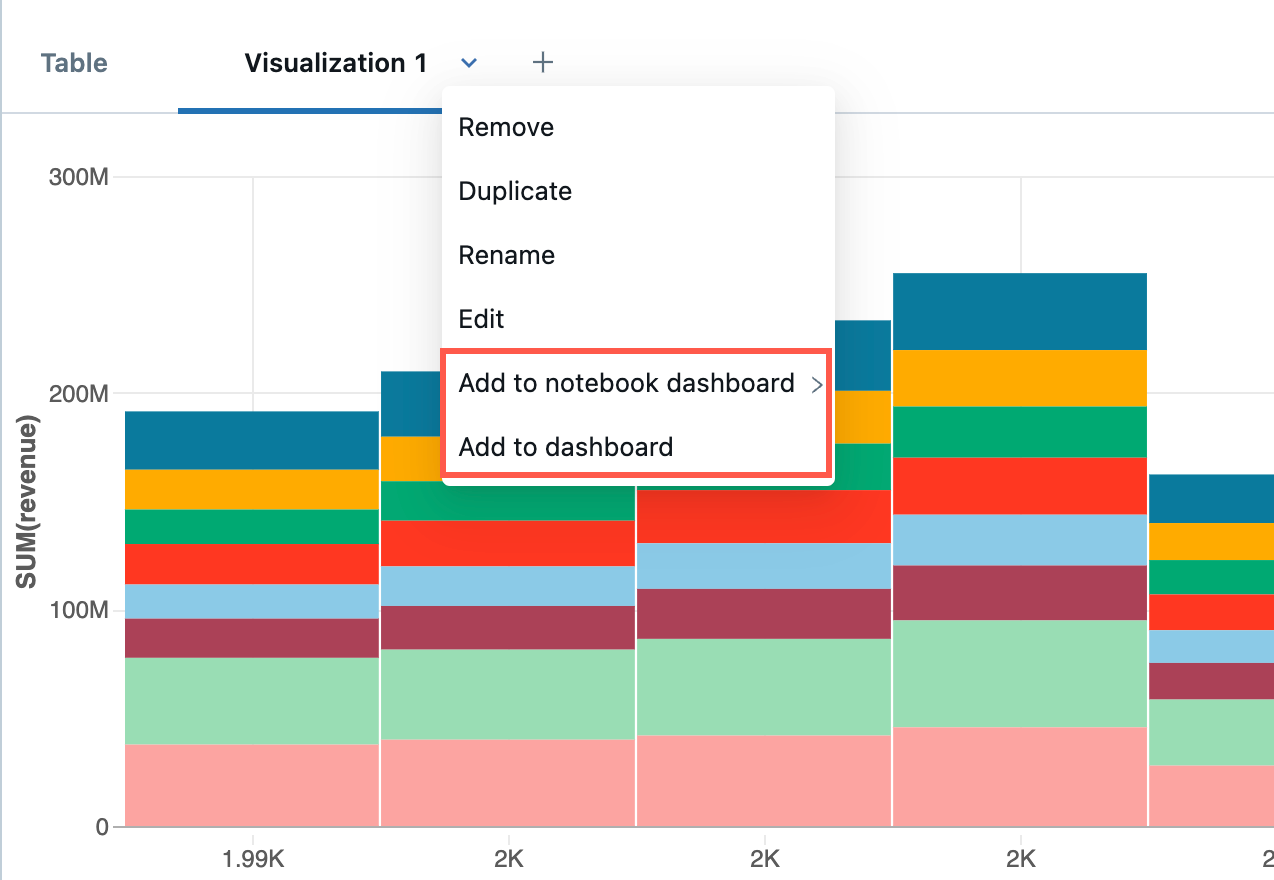
Task: Click Edit in the dropdown menu
Action: click(x=481, y=319)
